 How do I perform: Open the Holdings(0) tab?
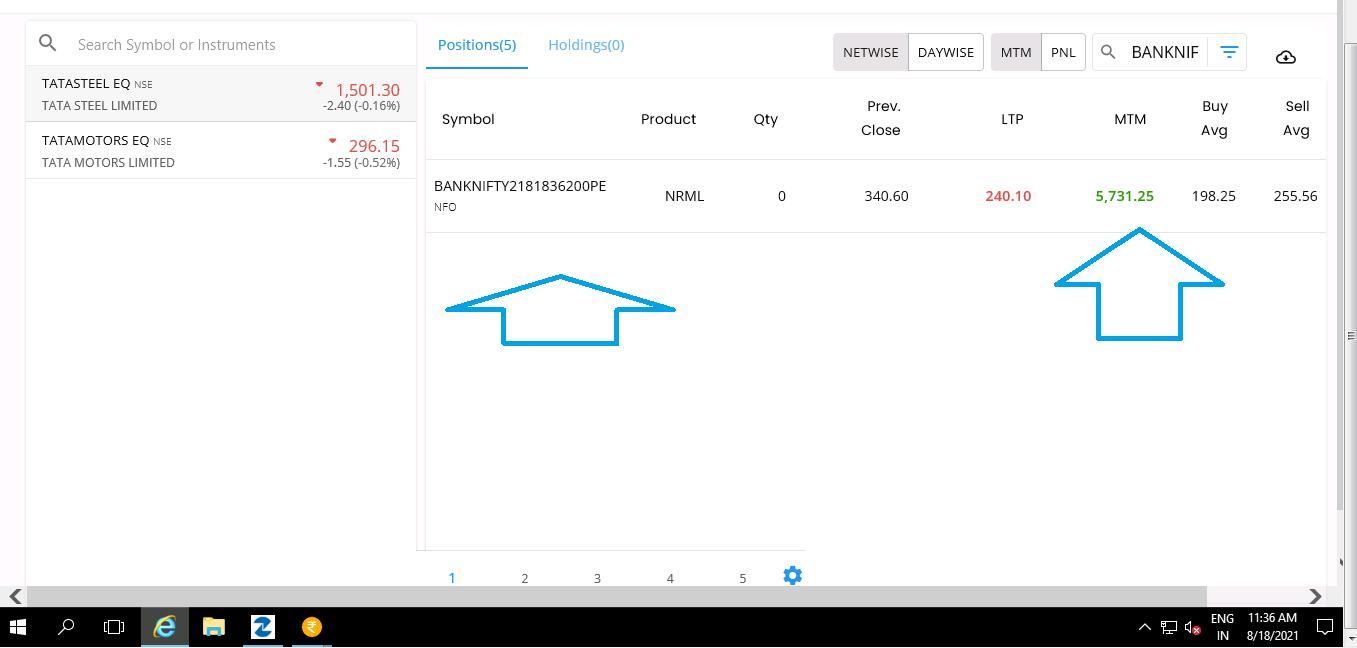tap(586, 45)
